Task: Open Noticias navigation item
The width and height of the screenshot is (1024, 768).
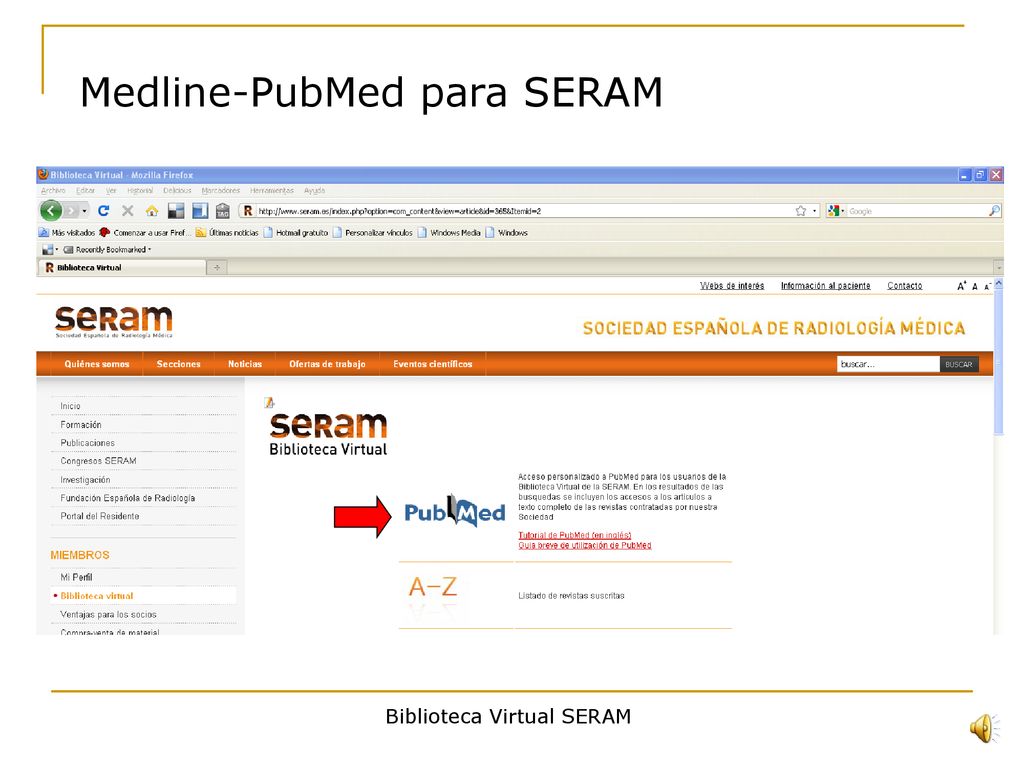Action: pos(245,364)
